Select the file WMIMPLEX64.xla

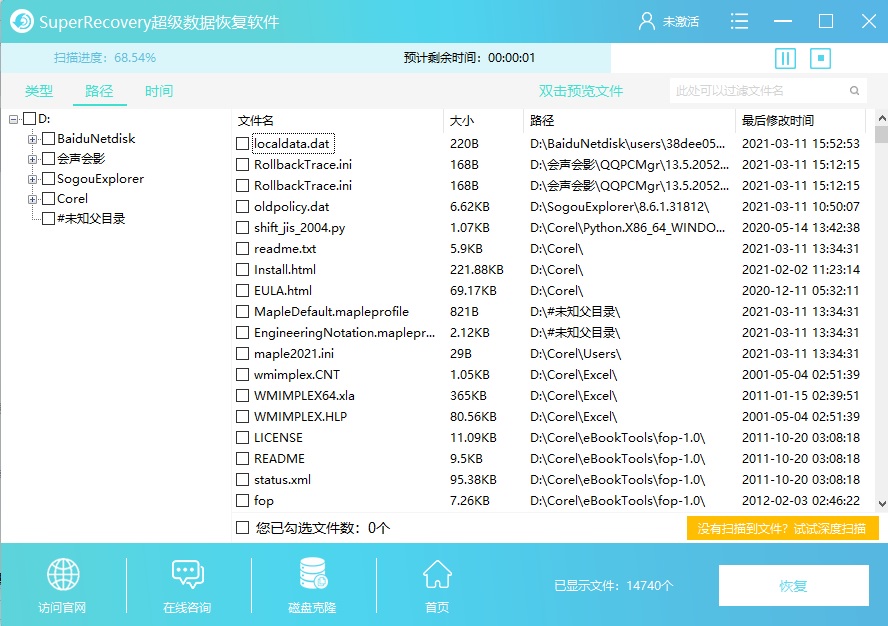point(304,395)
